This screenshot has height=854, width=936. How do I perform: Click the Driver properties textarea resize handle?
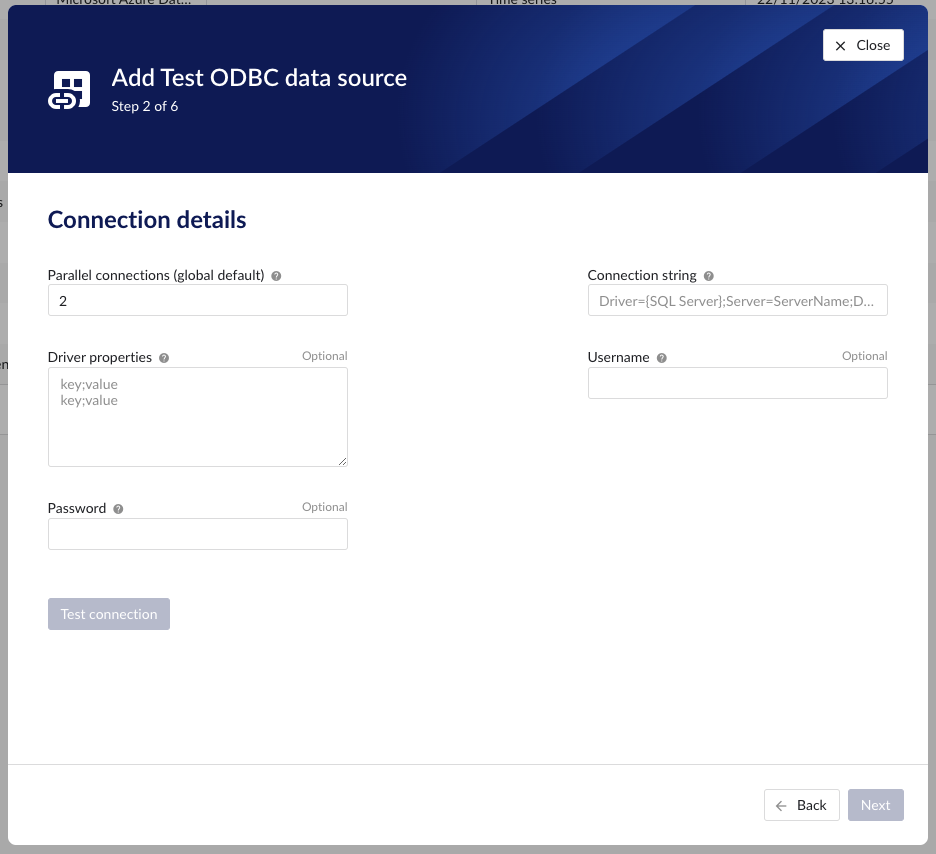click(343, 461)
